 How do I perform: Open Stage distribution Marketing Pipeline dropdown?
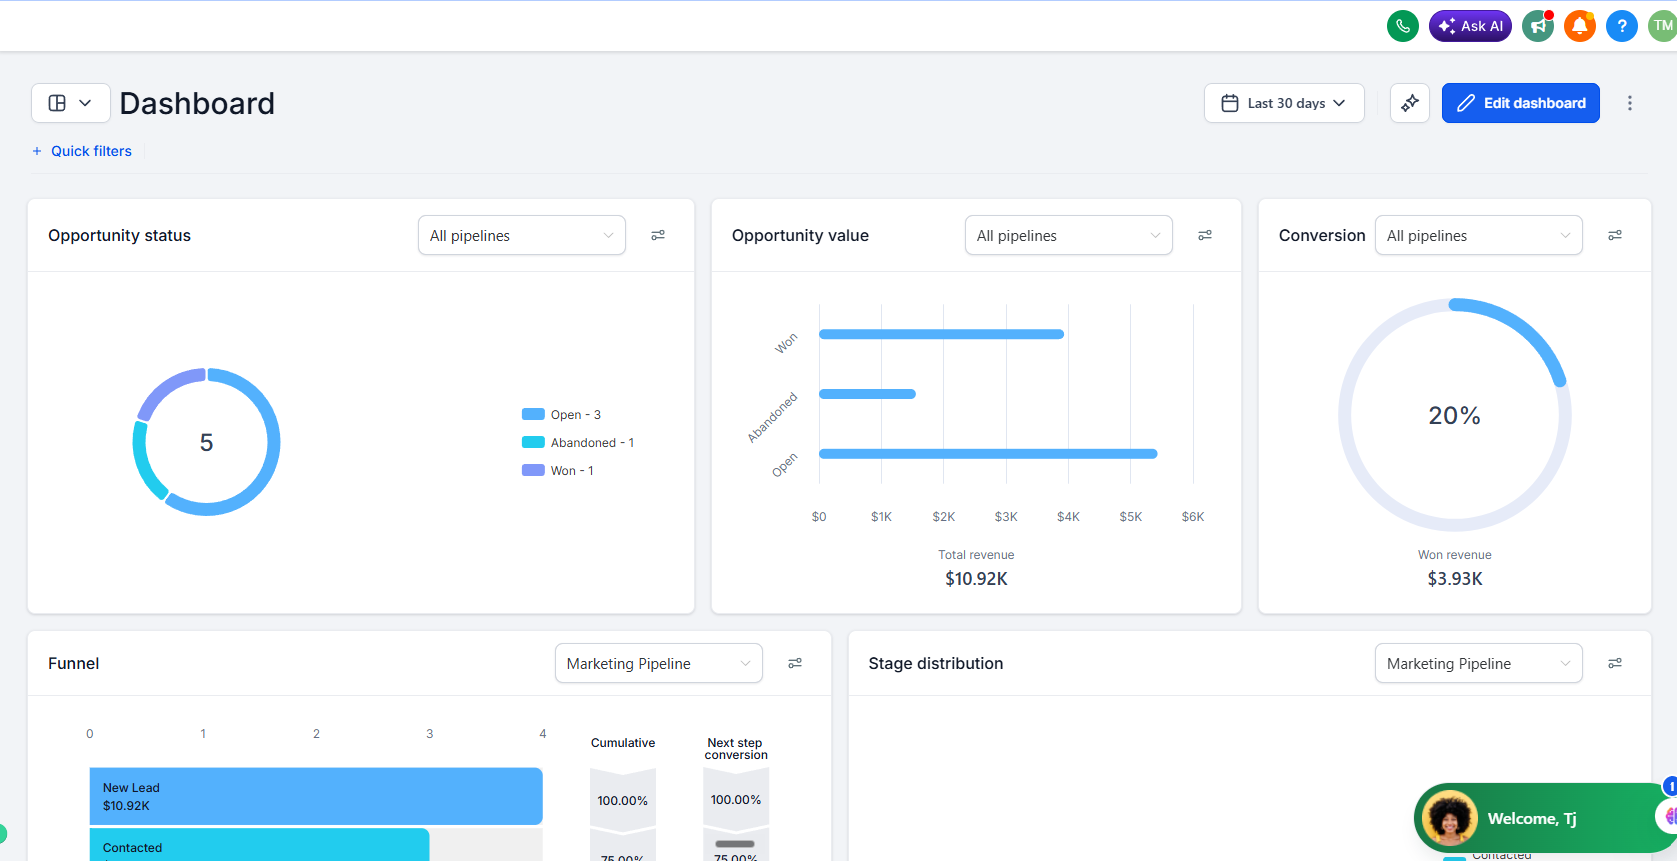[1479, 663]
